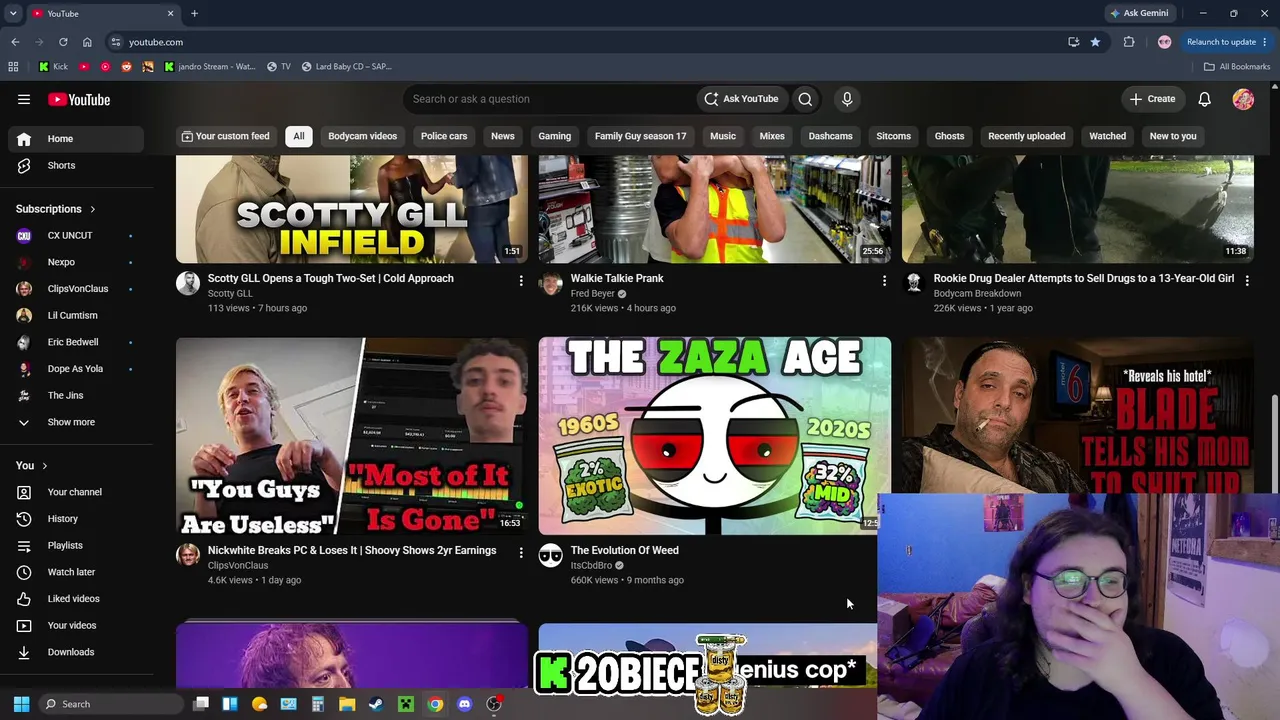Open Steam from the taskbar
1280x720 pixels.
coord(376,704)
